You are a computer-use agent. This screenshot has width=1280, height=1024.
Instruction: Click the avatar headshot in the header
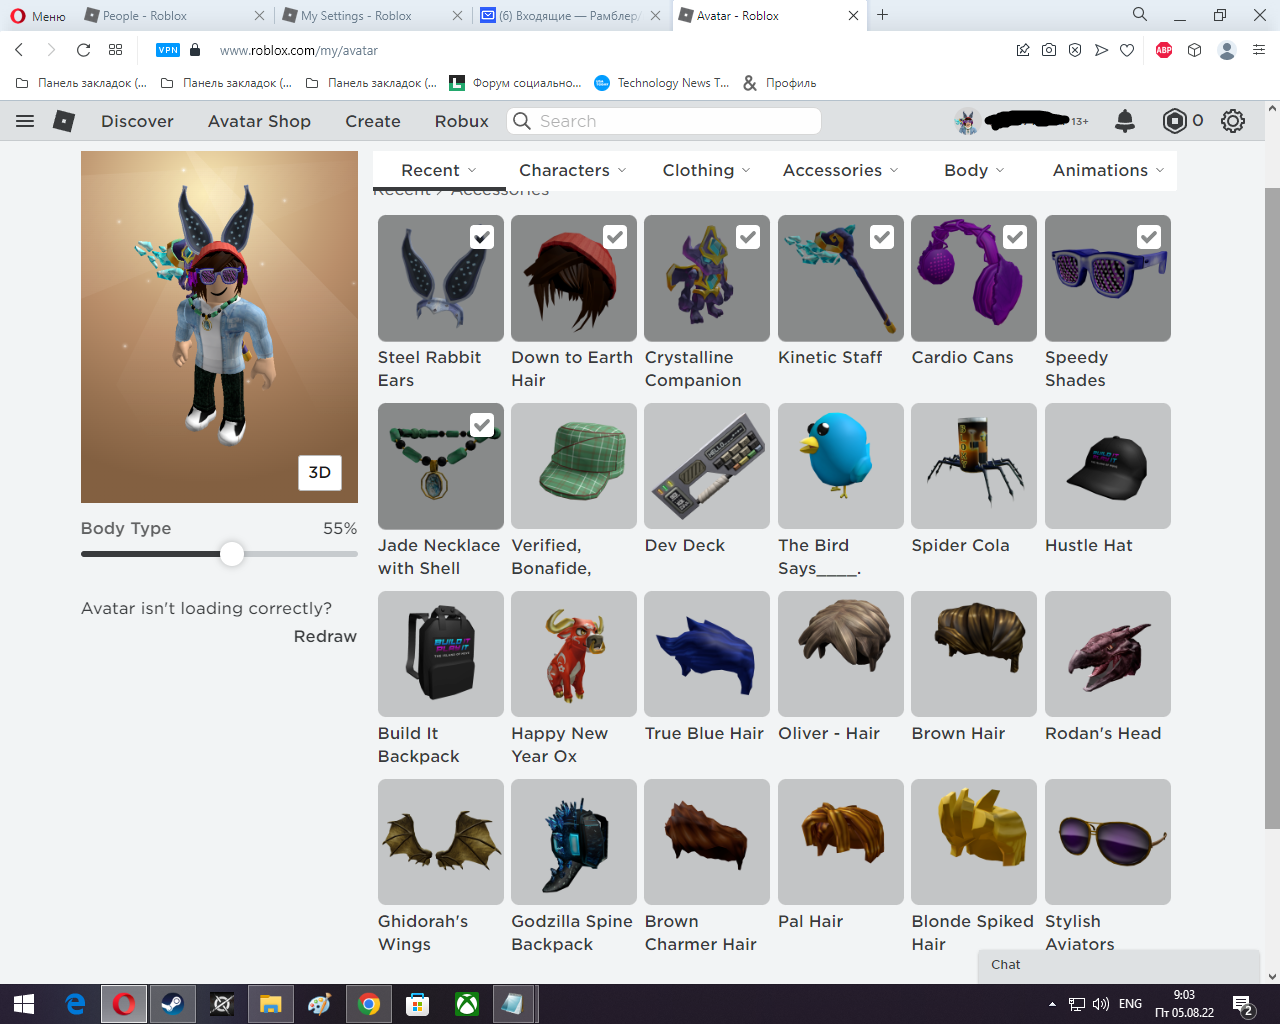tap(967, 121)
